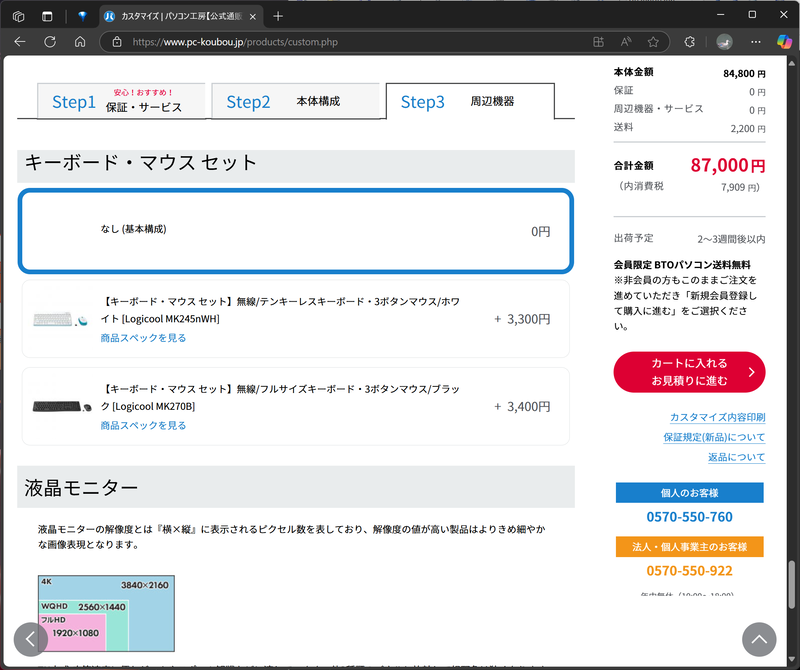Click the browser profile avatar
Image resolution: width=800 pixels, height=670 pixels.
(x=723, y=42)
